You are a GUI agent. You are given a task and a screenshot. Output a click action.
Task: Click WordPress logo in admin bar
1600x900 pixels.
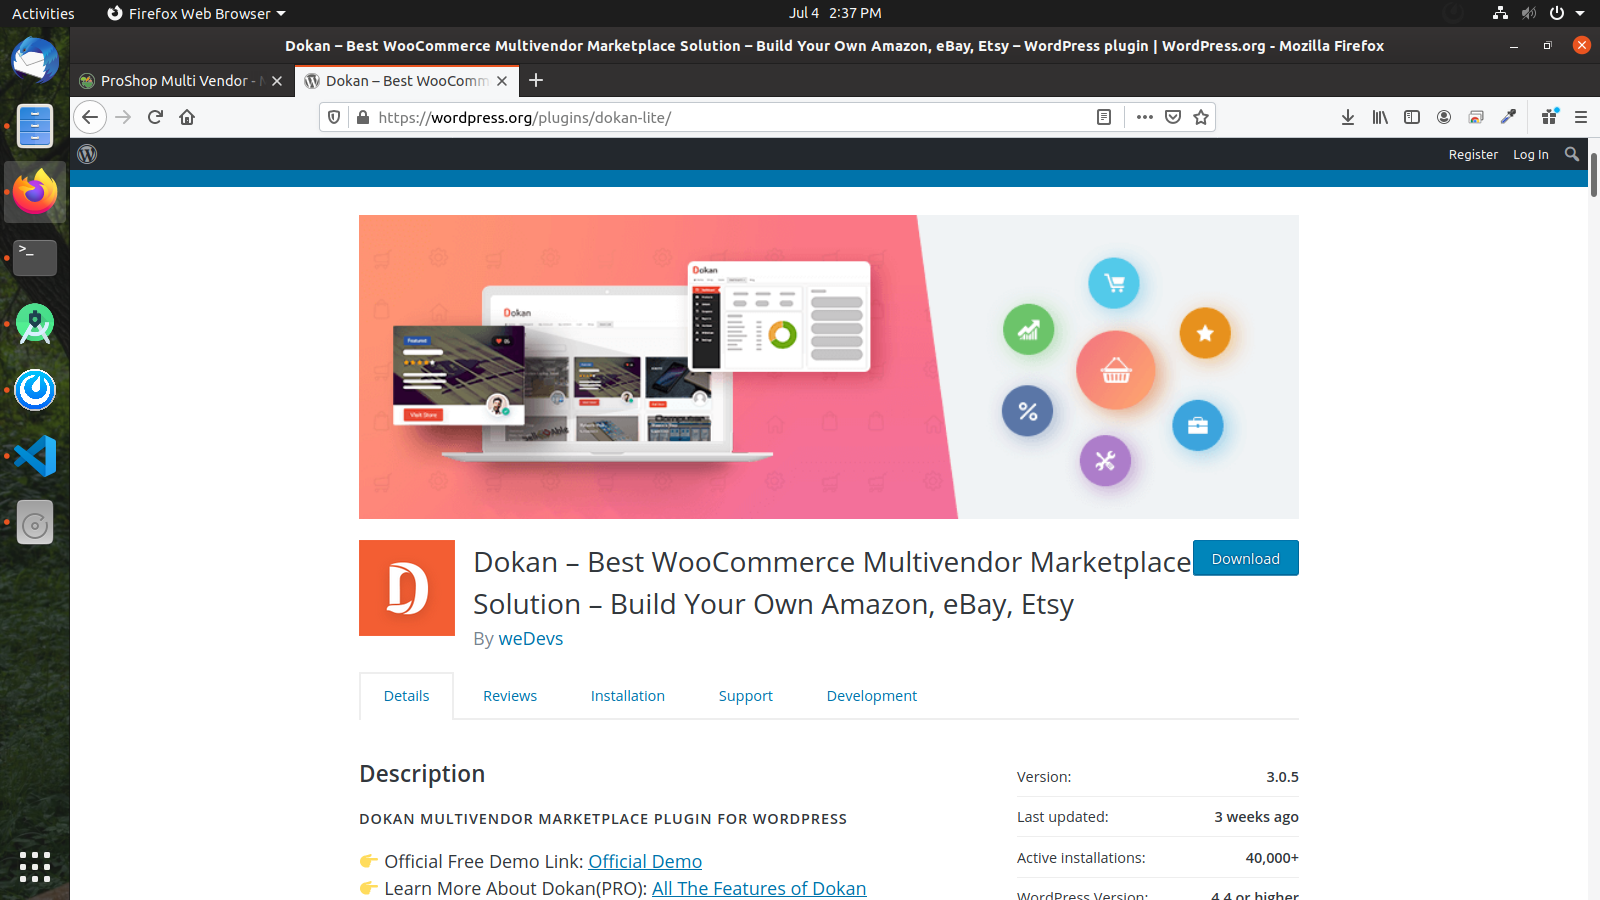click(87, 154)
